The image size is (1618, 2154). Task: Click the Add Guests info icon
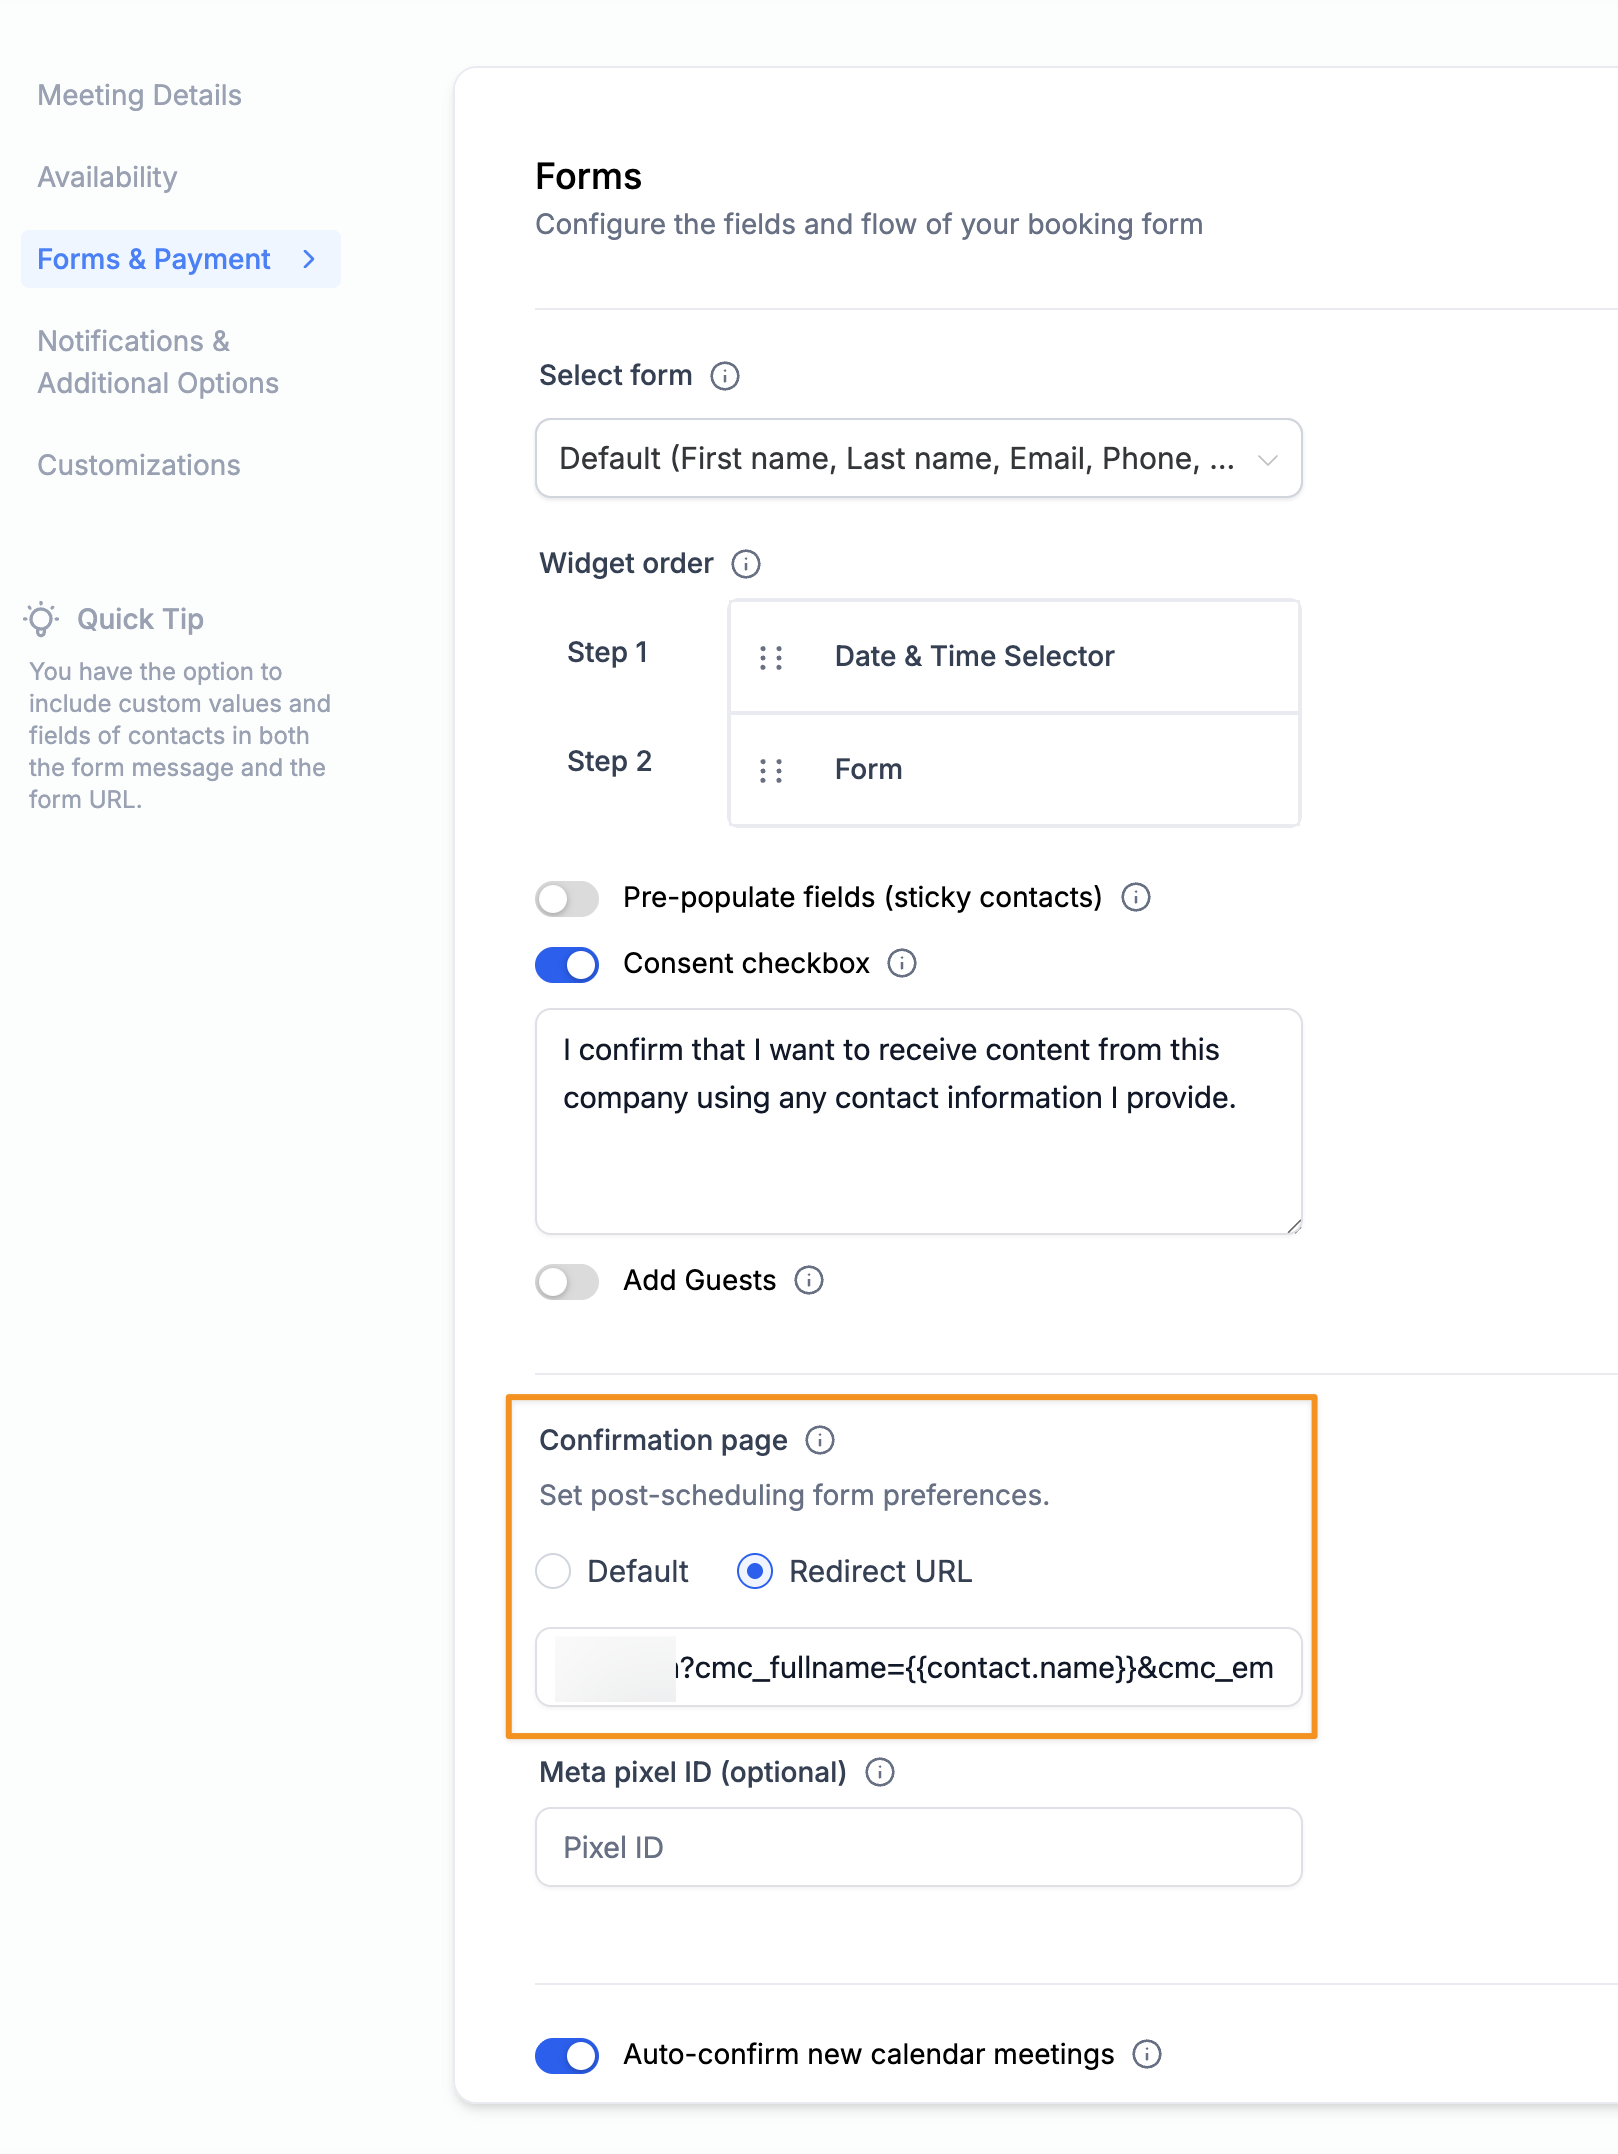[x=808, y=1280]
